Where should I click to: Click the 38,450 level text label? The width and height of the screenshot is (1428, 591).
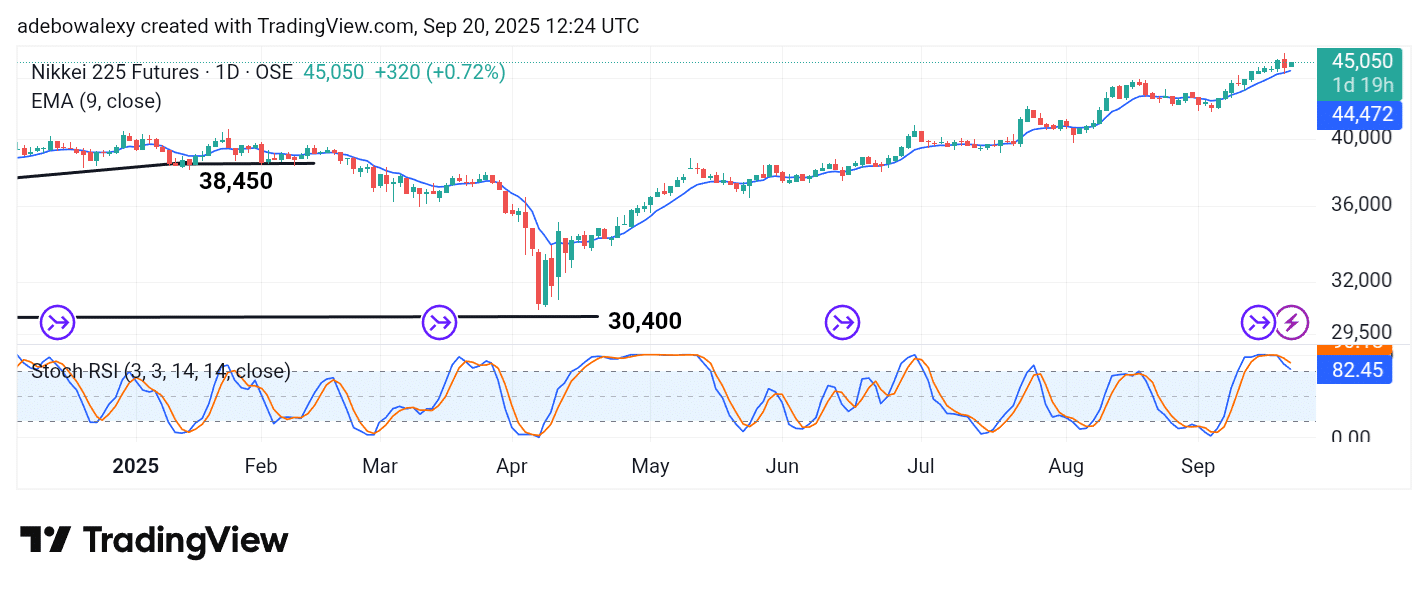[236, 181]
